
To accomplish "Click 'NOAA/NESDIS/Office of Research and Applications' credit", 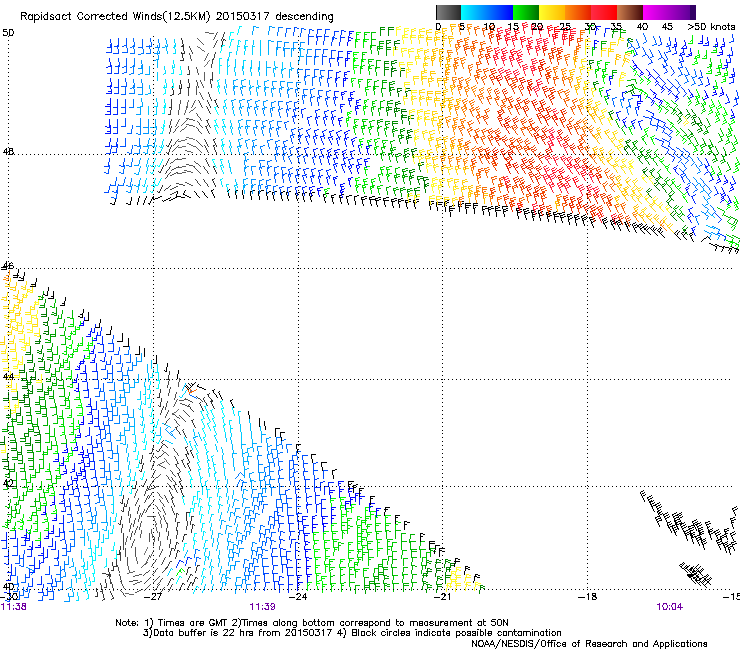I will 589,644.
